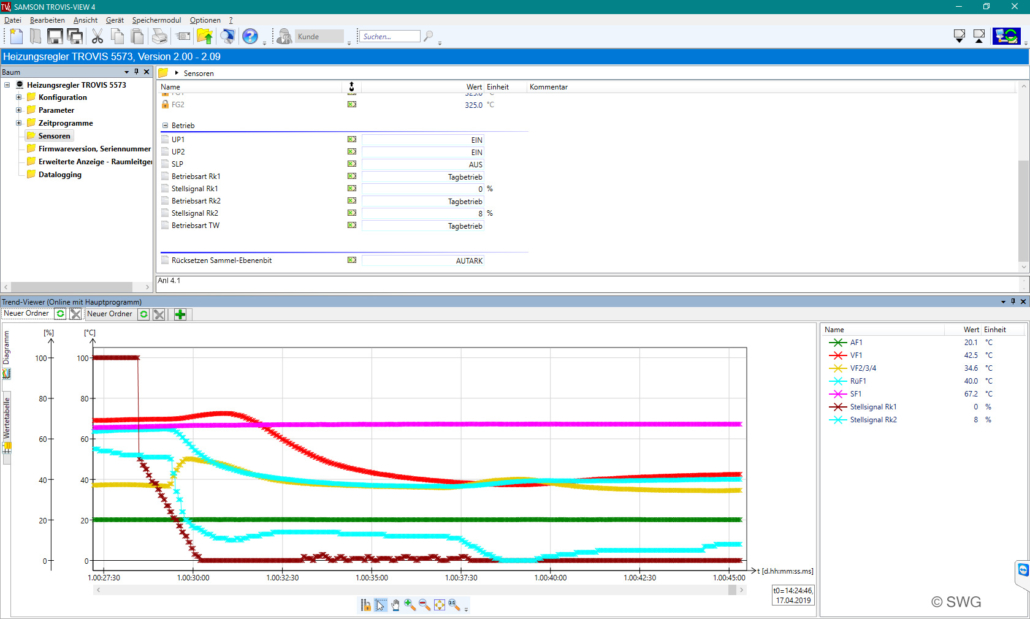This screenshot has height=619, width=1030.
Task: Click the Save All double-floppy icon
Action: [76, 36]
